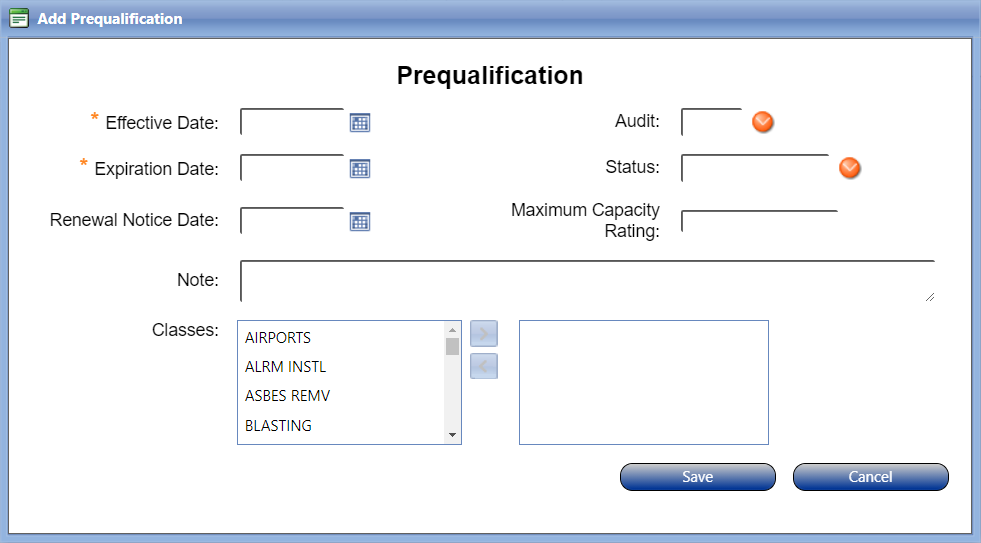981x543 pixels.
Task: Click the move-left arrow for Classes
Action: [484, 367]
